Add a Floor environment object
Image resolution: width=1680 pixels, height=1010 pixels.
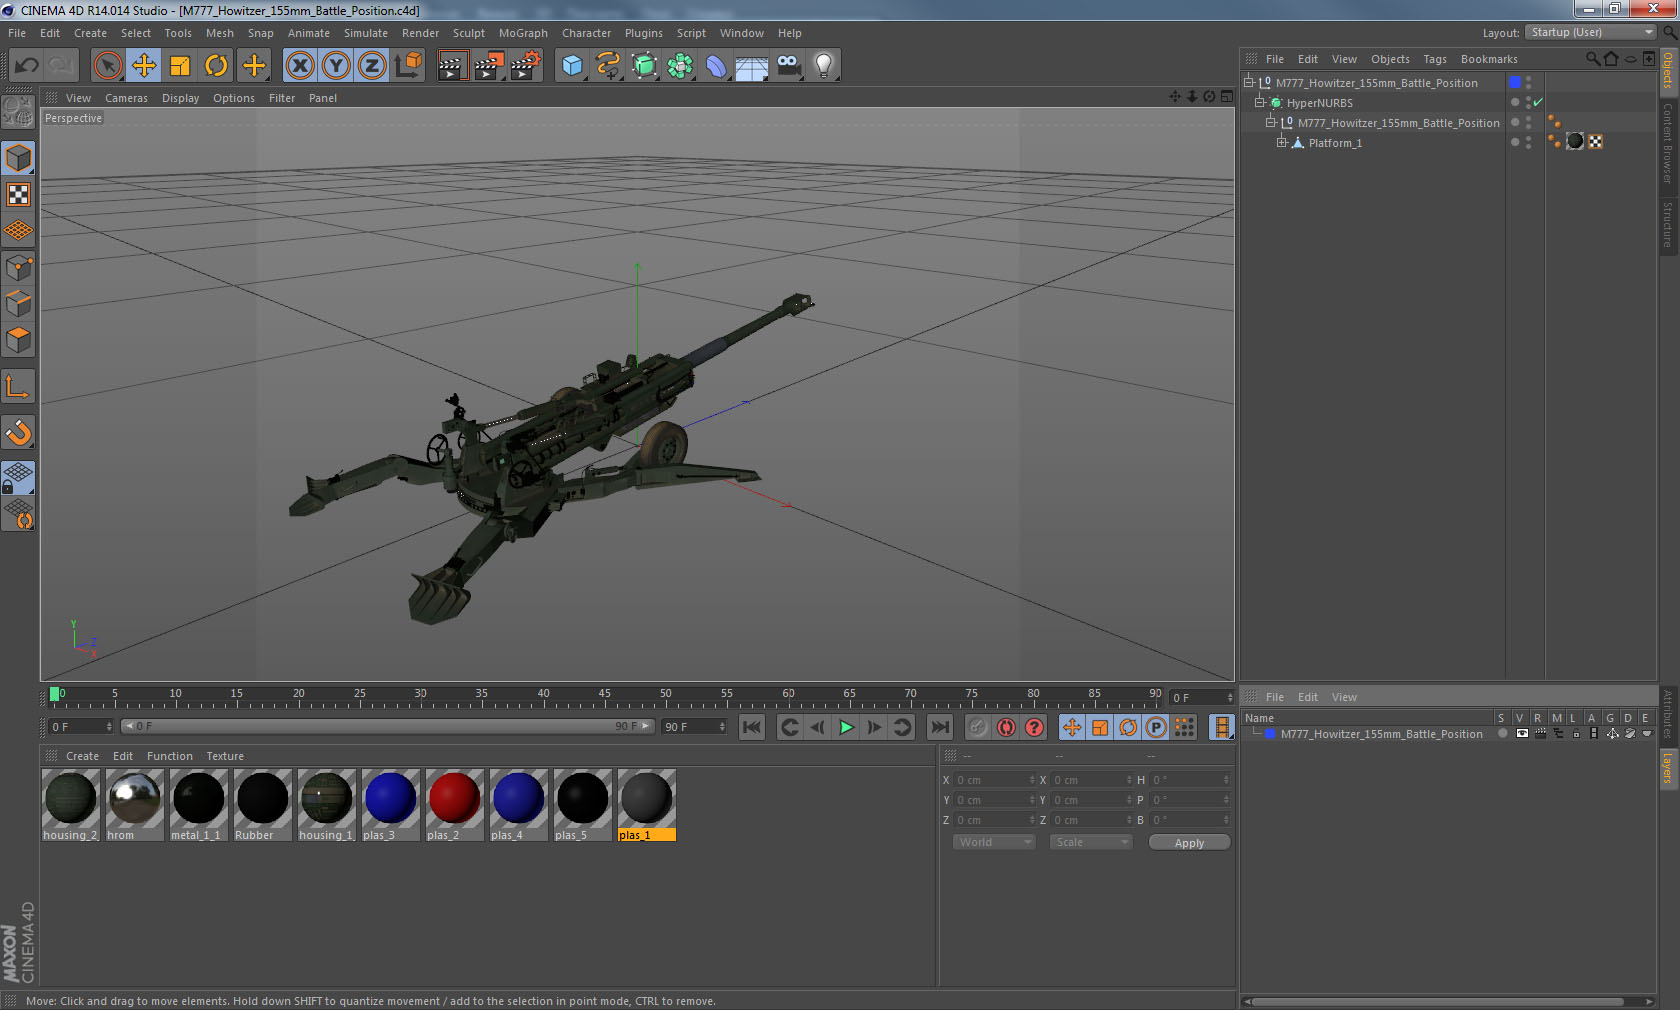(x=752, y=66)
